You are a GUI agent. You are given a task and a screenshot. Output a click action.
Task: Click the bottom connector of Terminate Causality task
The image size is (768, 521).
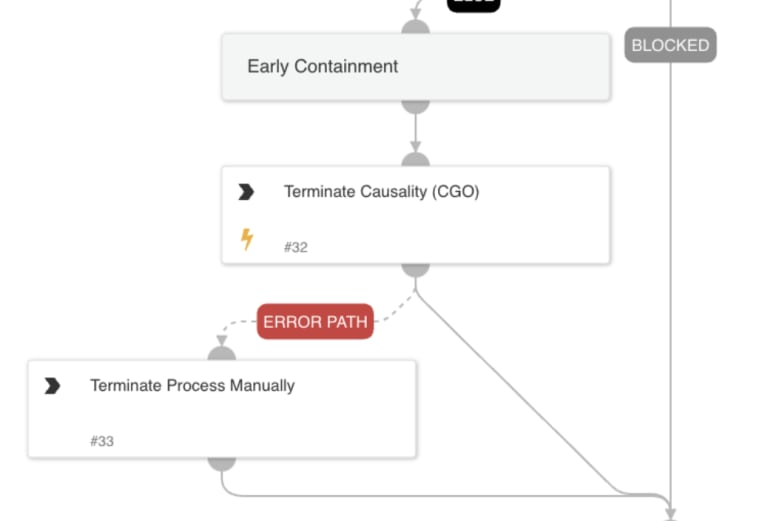[x=415, y=270]
